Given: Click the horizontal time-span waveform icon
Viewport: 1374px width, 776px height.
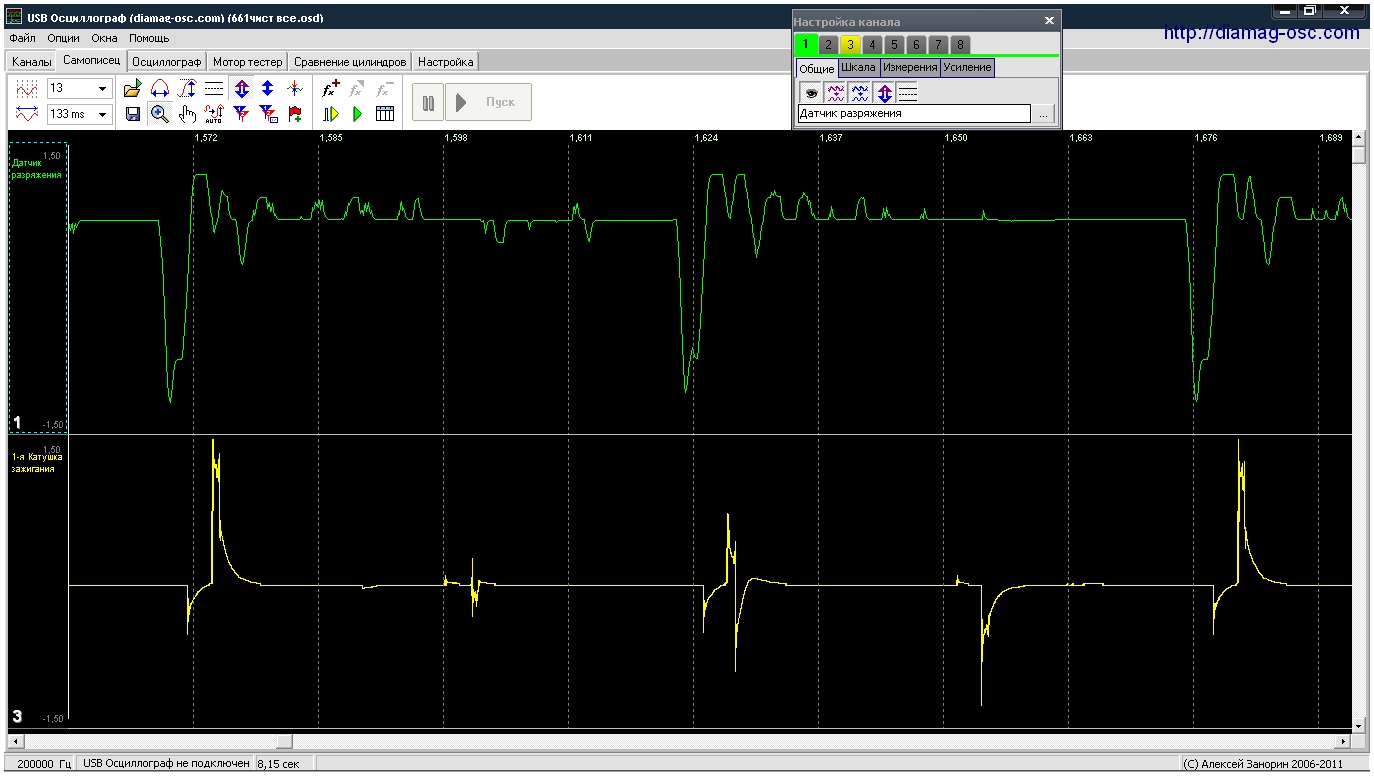Looking at the screenshot, I should (x=27, y=114).
